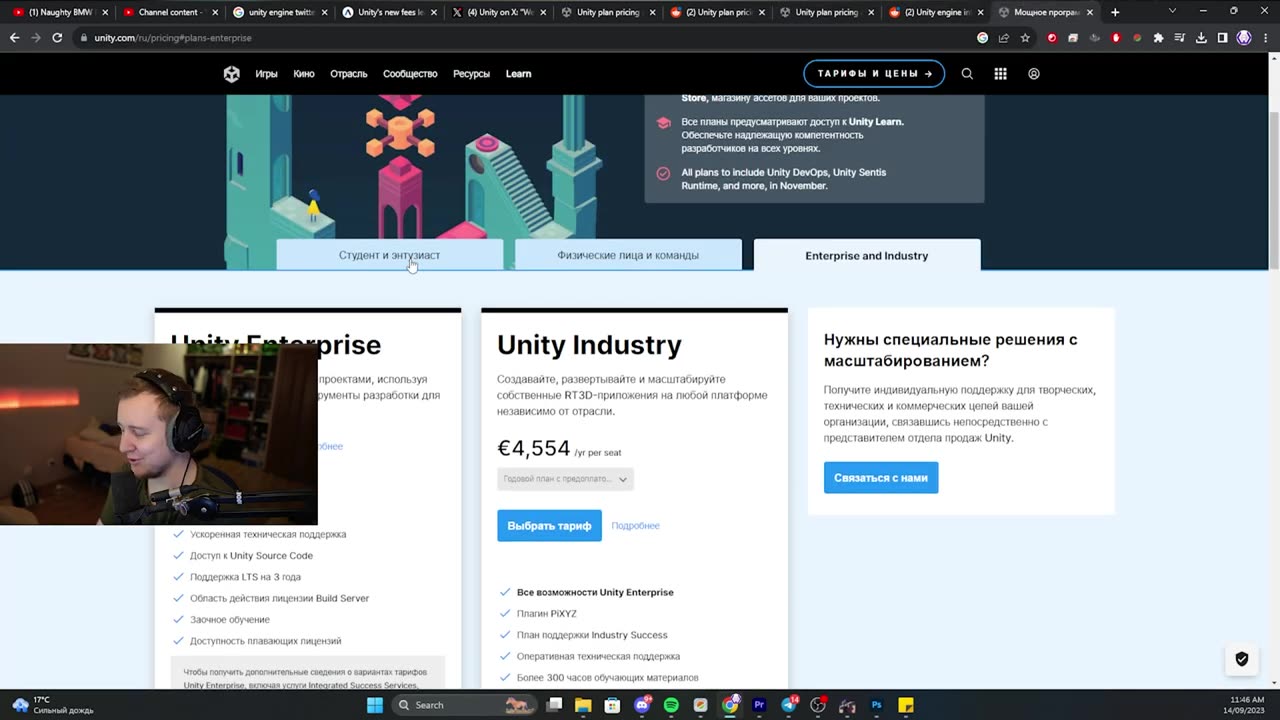Click План поддержки Industry Success text
The image size is (1280, 720).
coord(592,635)
